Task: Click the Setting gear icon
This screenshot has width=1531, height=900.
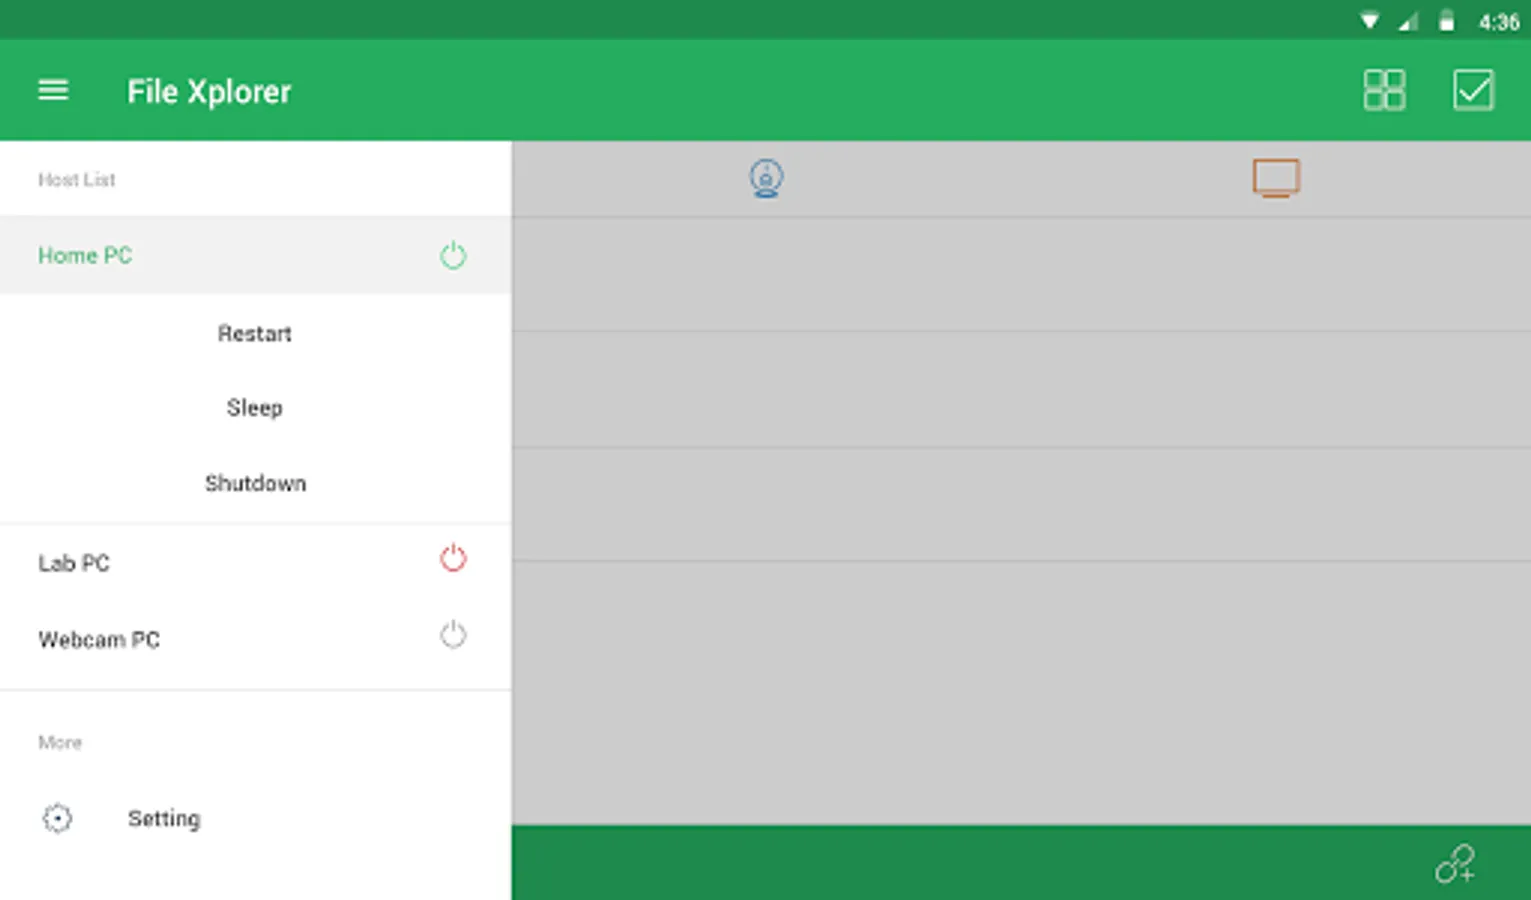Action: coord(57,818)
